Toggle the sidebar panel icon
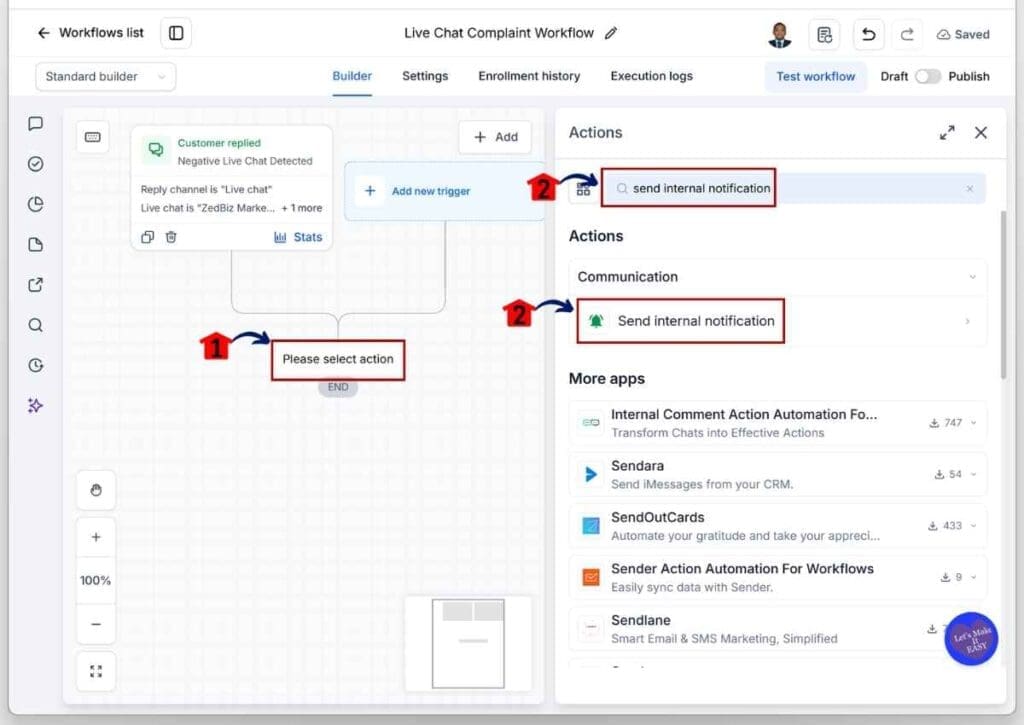The height and width of the screenshot is (725, 1024). (x=176, y=33)
